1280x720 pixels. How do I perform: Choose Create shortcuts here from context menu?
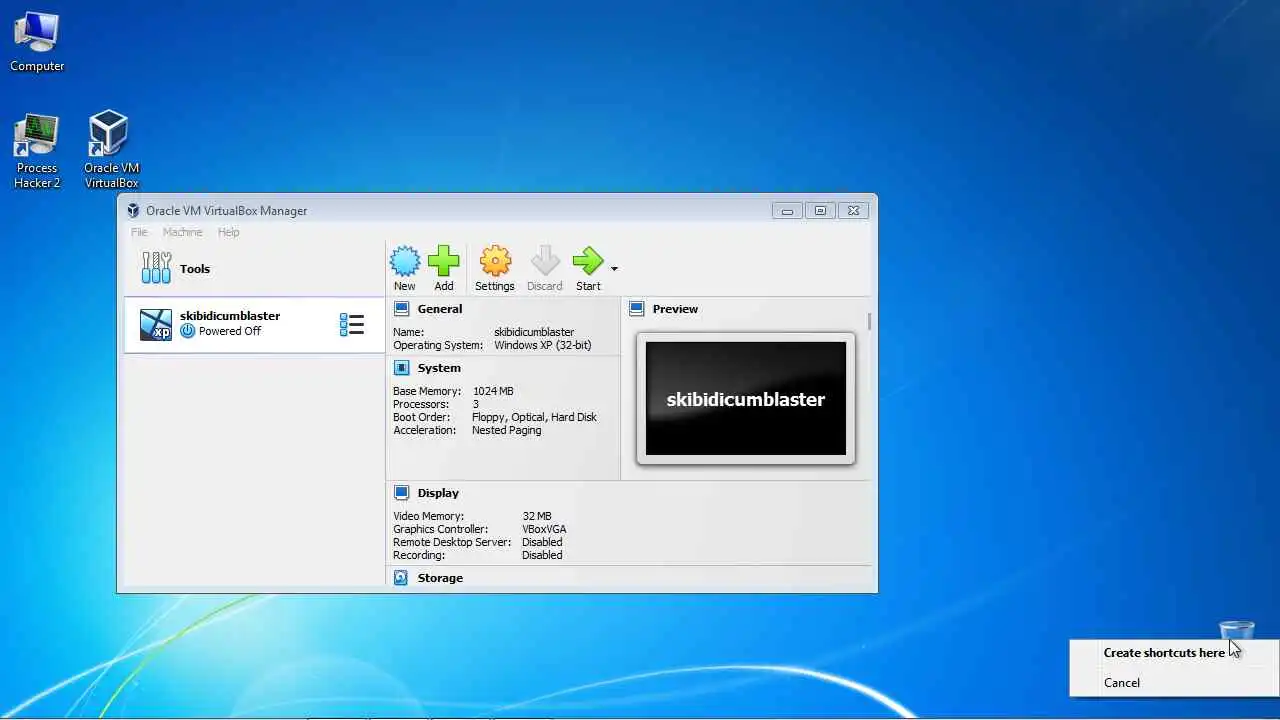(x=1174, y=652)
